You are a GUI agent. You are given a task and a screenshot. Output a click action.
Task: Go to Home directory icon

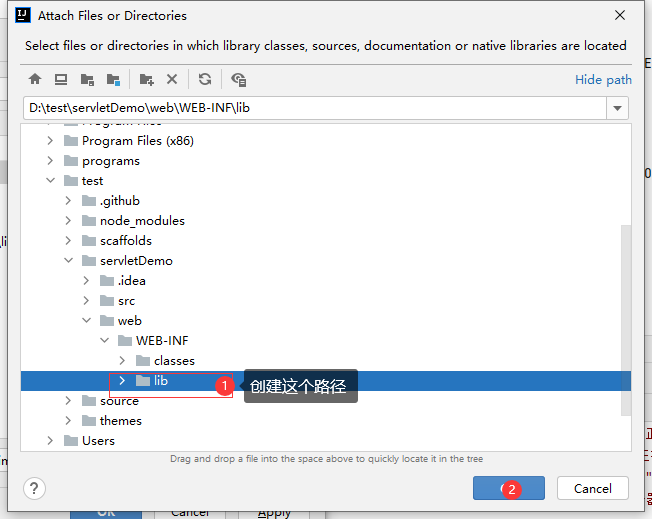point(35,79)
